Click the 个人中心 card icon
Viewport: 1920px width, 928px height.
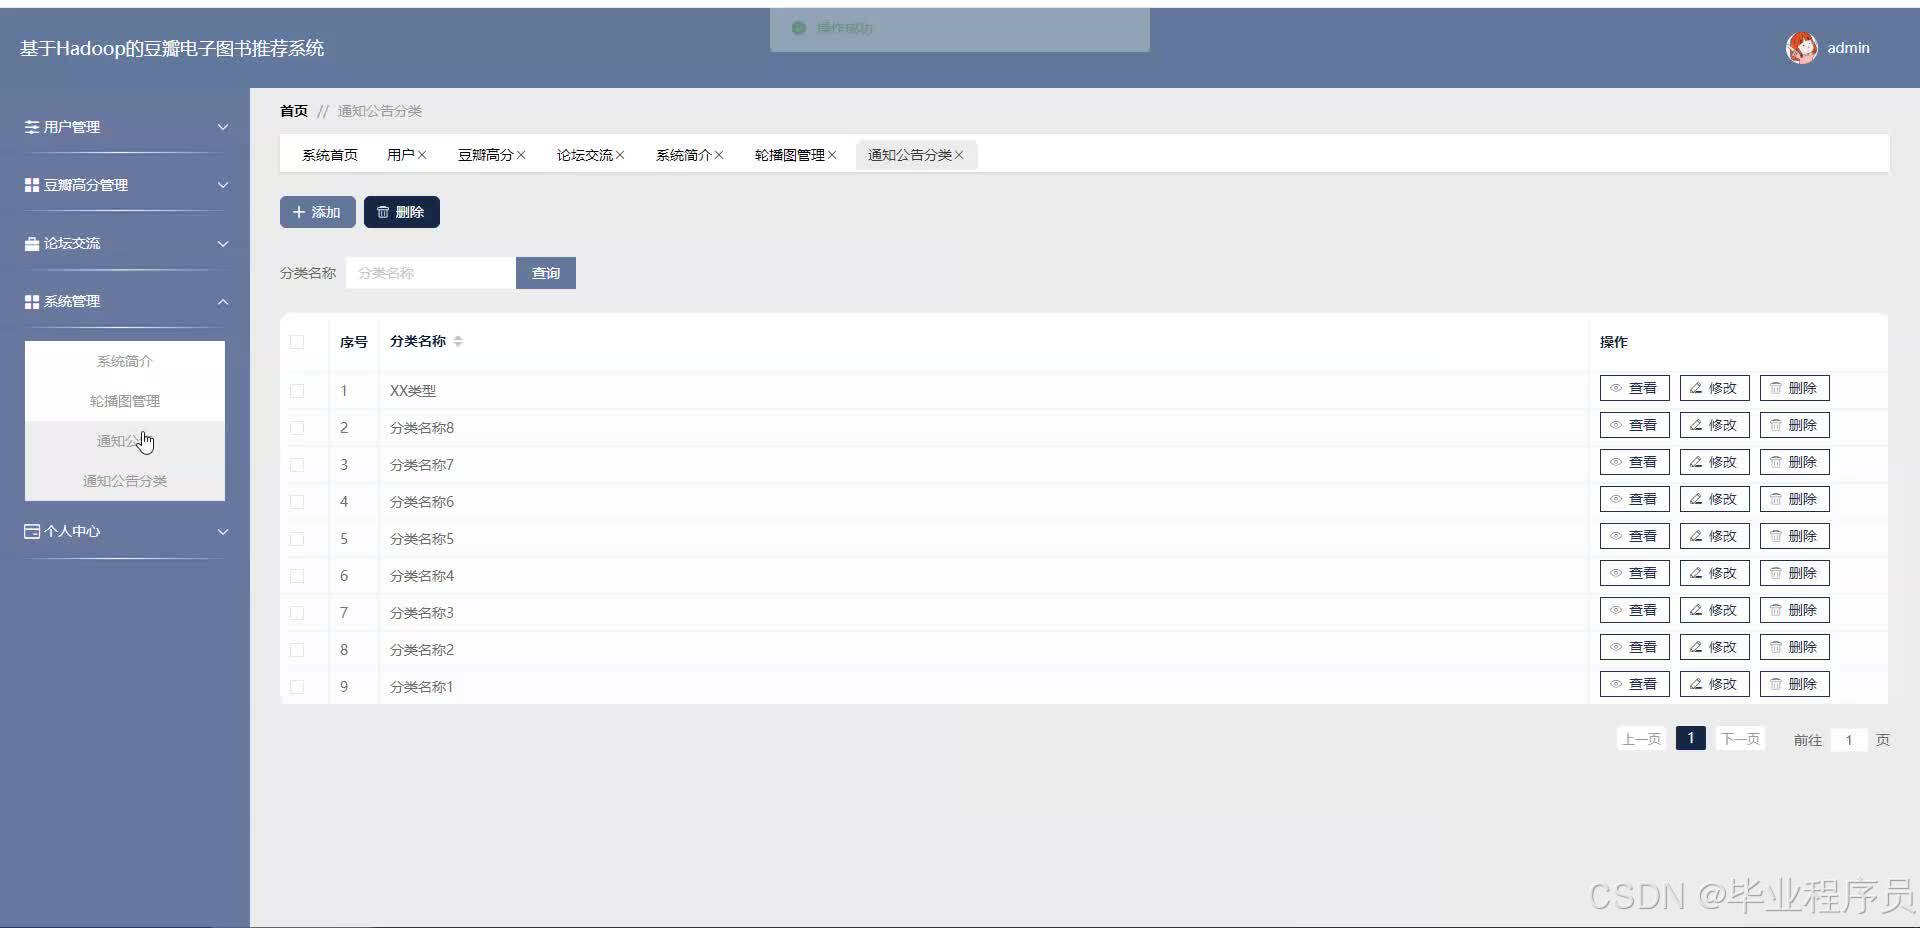click(32, 531)
